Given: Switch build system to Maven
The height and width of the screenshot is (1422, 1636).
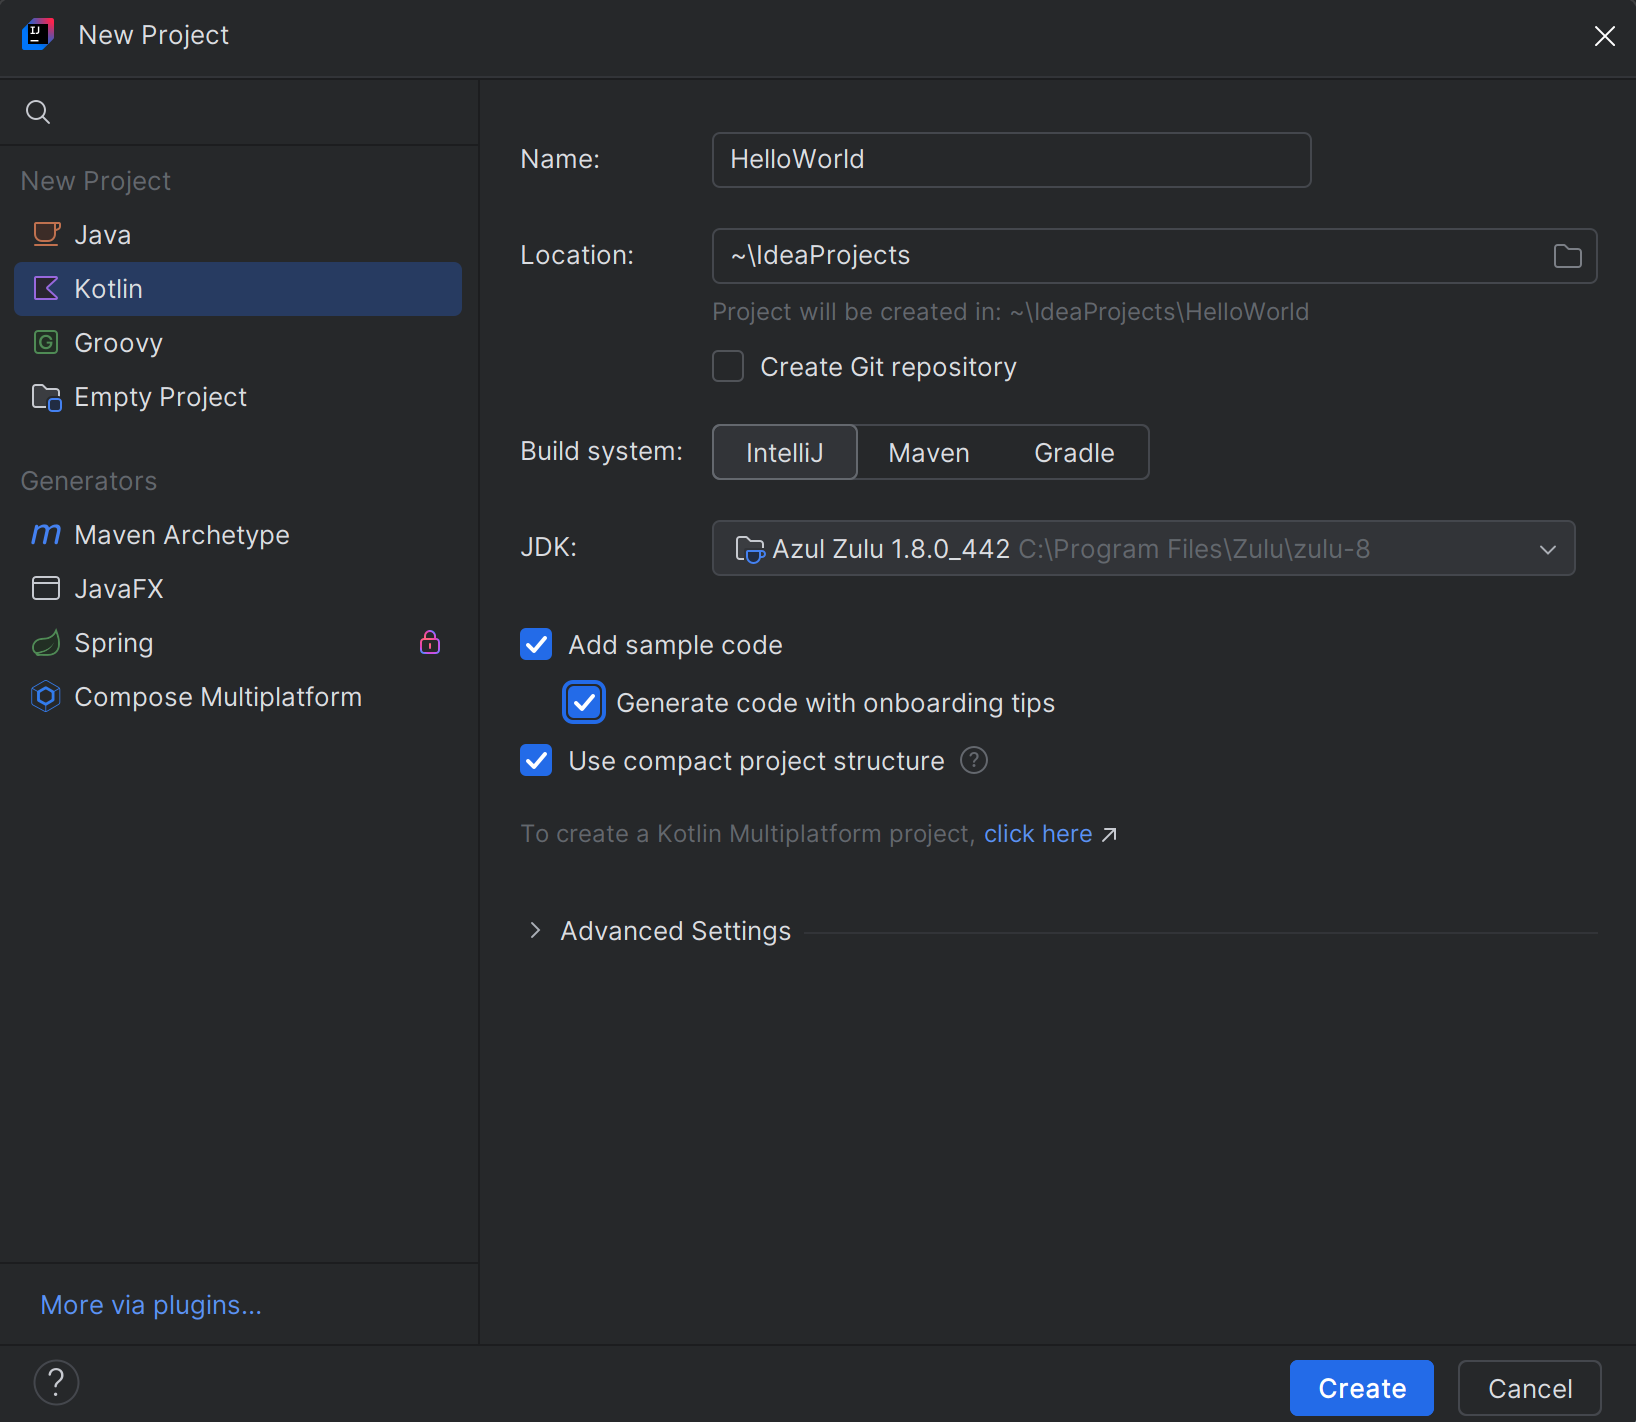Looking at the screenshot, I should click(928, 452).
